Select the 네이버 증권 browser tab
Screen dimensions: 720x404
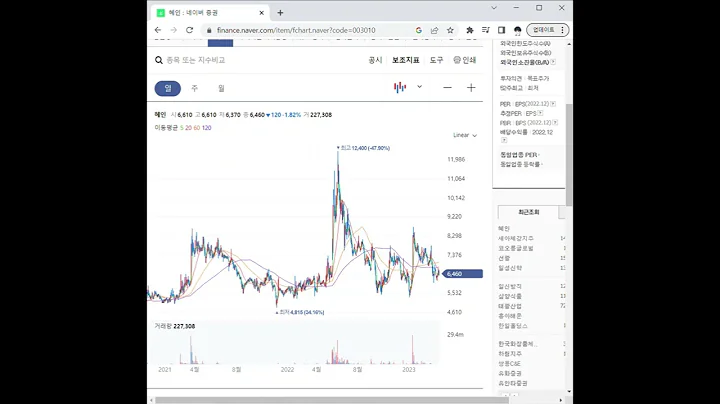pos(210,13)
